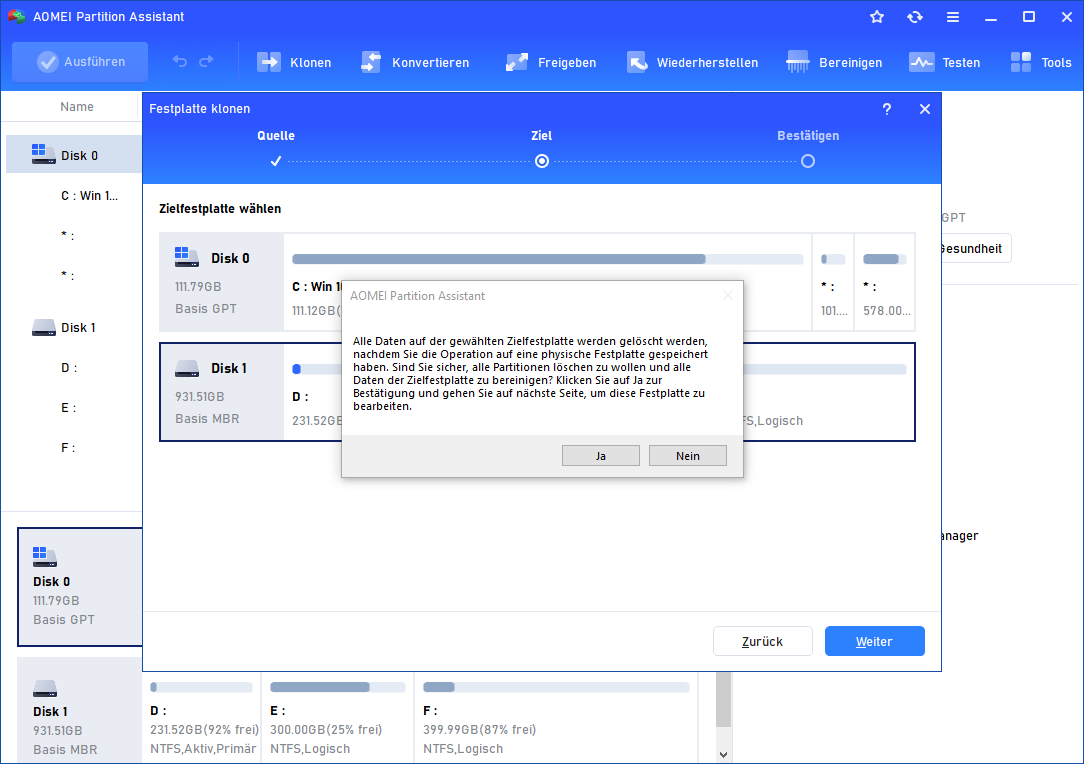Image resolution: width=1084 pixels, height=764 pixels.
Task: Click the undo arrow in toolbar
Action: [x=180, y=62]
